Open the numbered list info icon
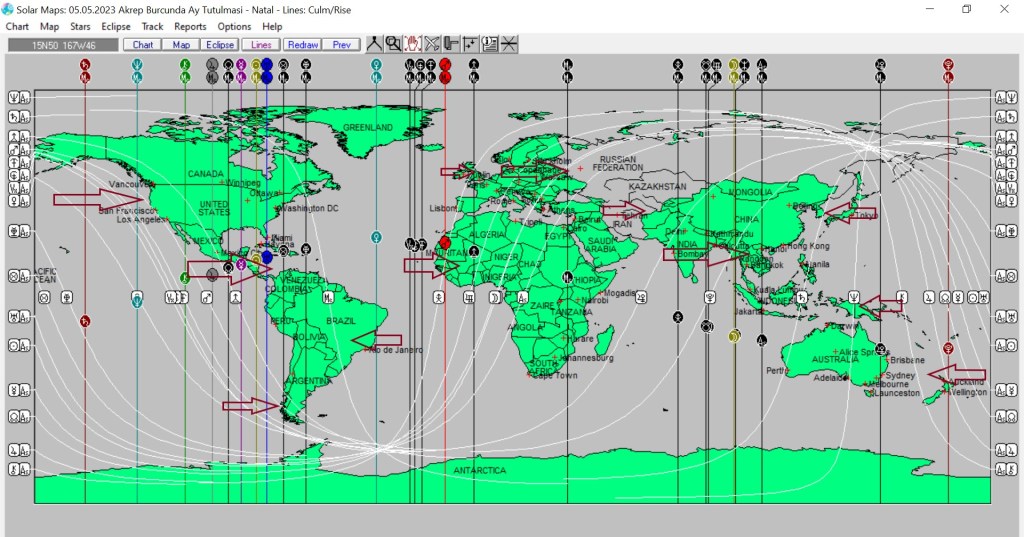The image size is (1024, 537). point(490,44)
